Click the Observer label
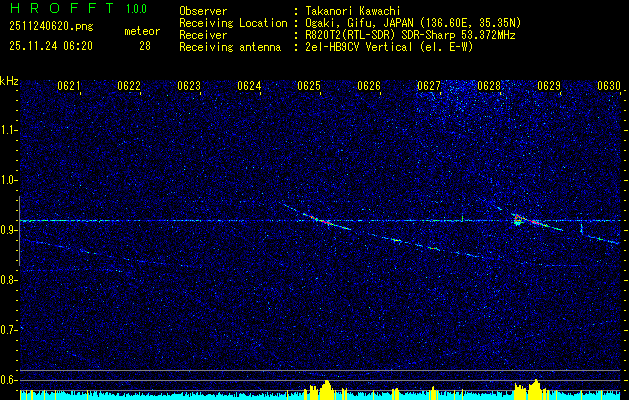629x400 pixels. 203,11
